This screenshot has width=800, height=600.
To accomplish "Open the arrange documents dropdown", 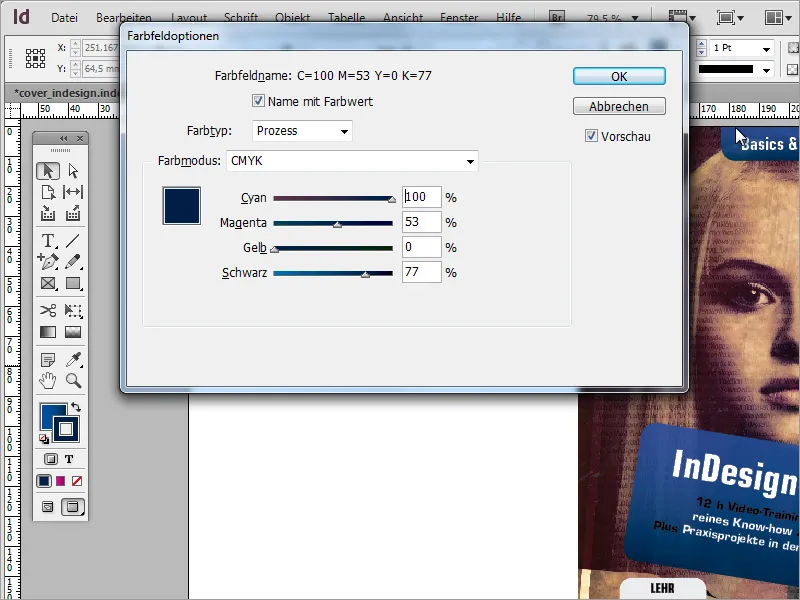I will click(x=778, y=18).
